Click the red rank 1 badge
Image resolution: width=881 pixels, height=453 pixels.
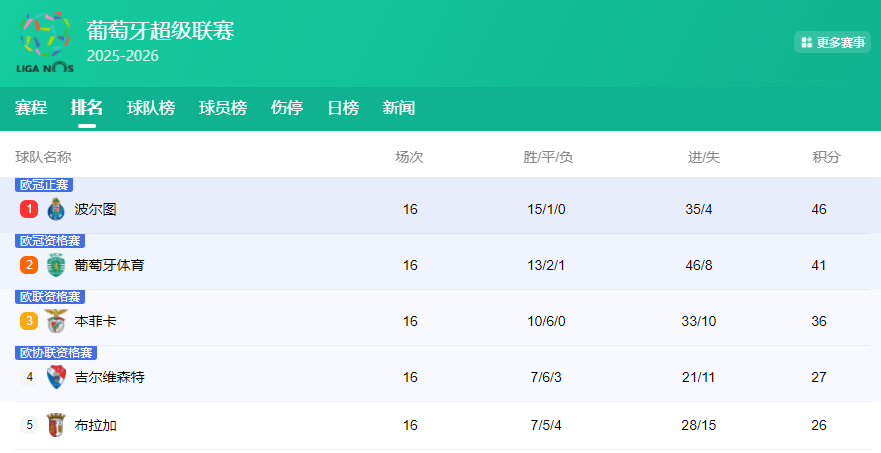(29, 209)
